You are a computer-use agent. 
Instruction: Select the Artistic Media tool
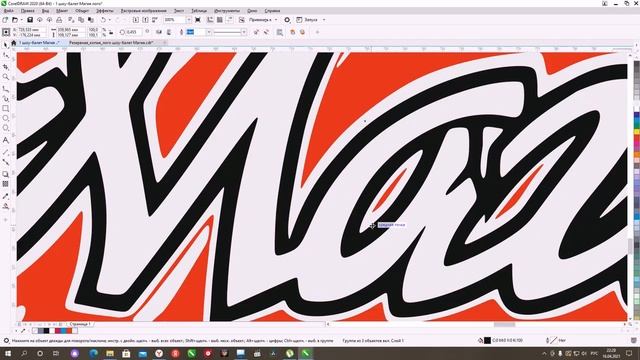(5, 98)
